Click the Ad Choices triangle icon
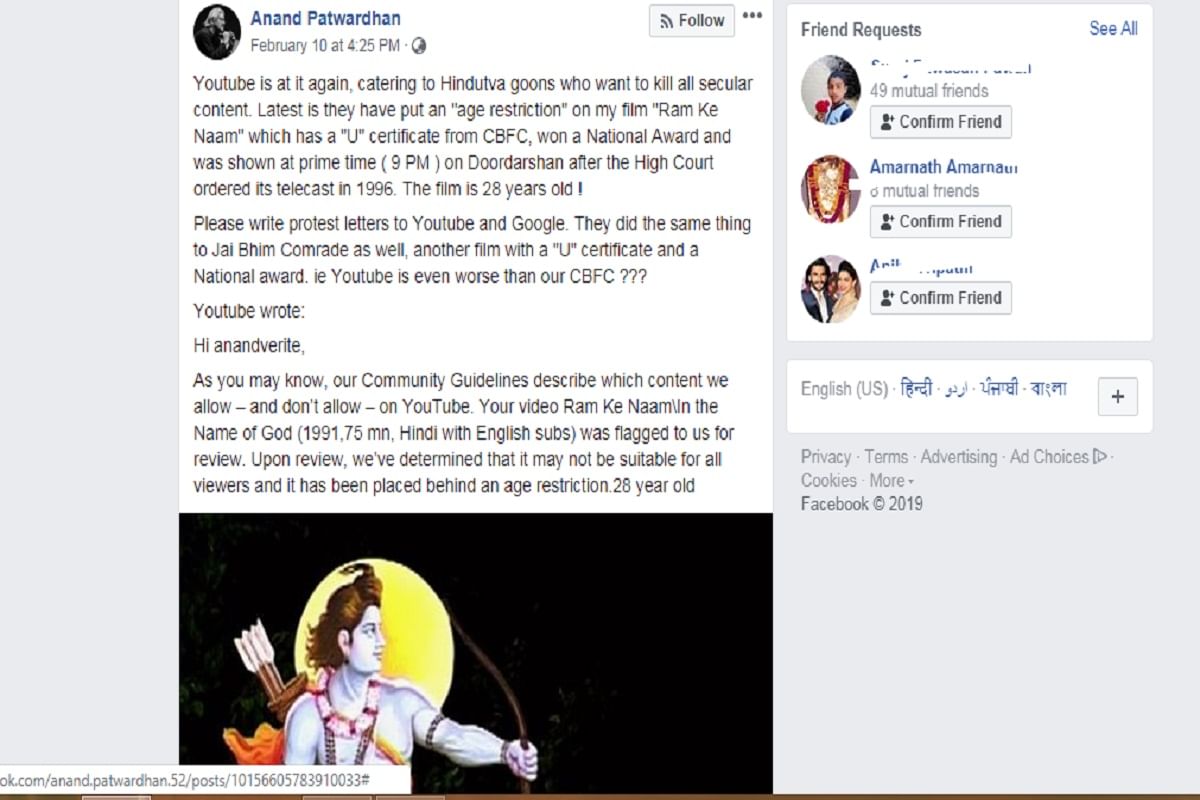This screenshot has height=800, width=1200. coord(1101,457)
